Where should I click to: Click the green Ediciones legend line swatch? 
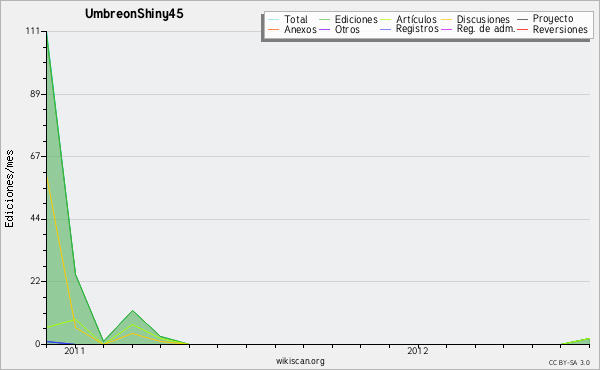[x=324, y=20]
